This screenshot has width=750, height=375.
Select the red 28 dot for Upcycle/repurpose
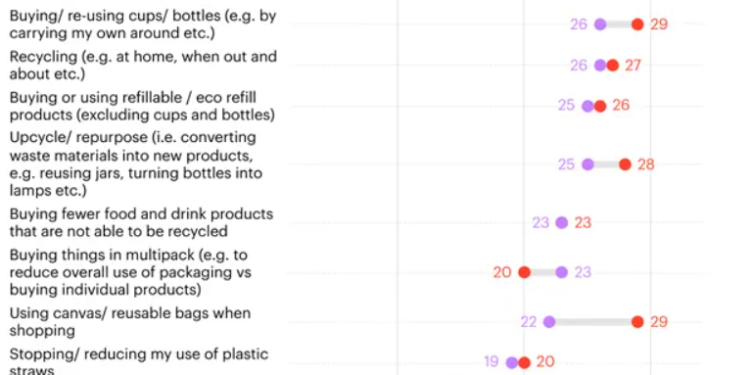click(x=625, y=165)
